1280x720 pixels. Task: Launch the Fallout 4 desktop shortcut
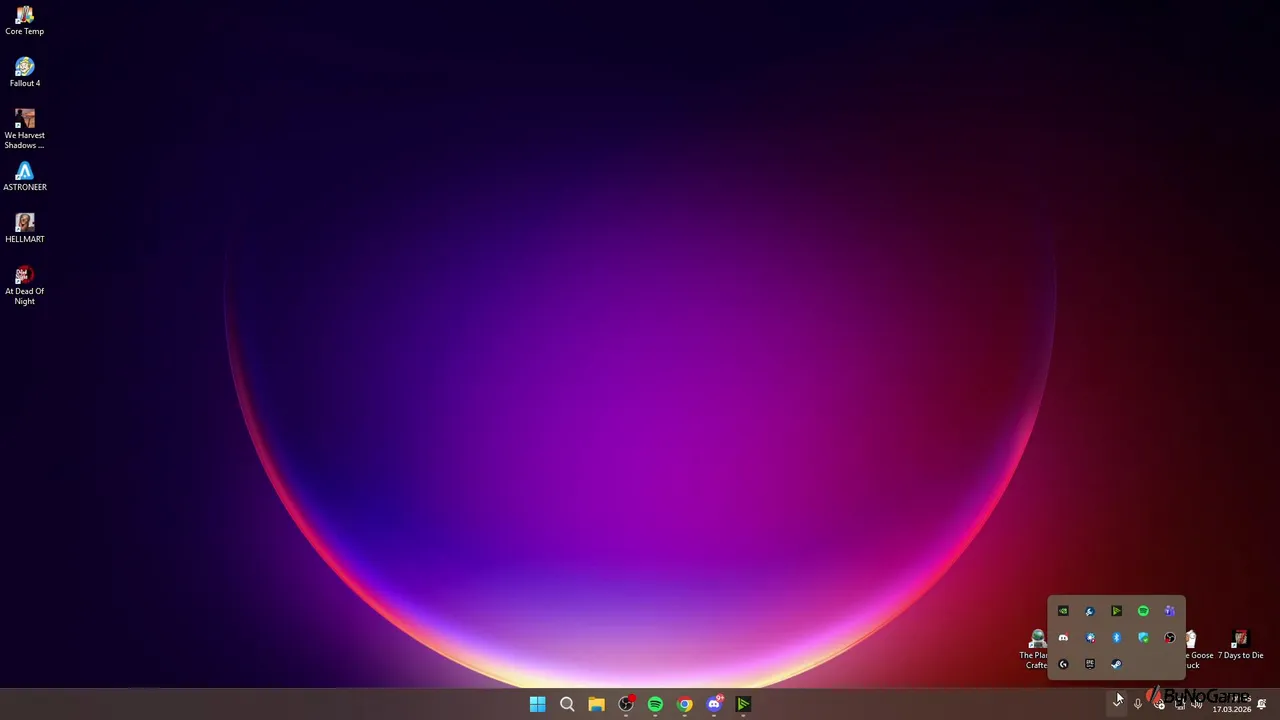coord(24,72)
